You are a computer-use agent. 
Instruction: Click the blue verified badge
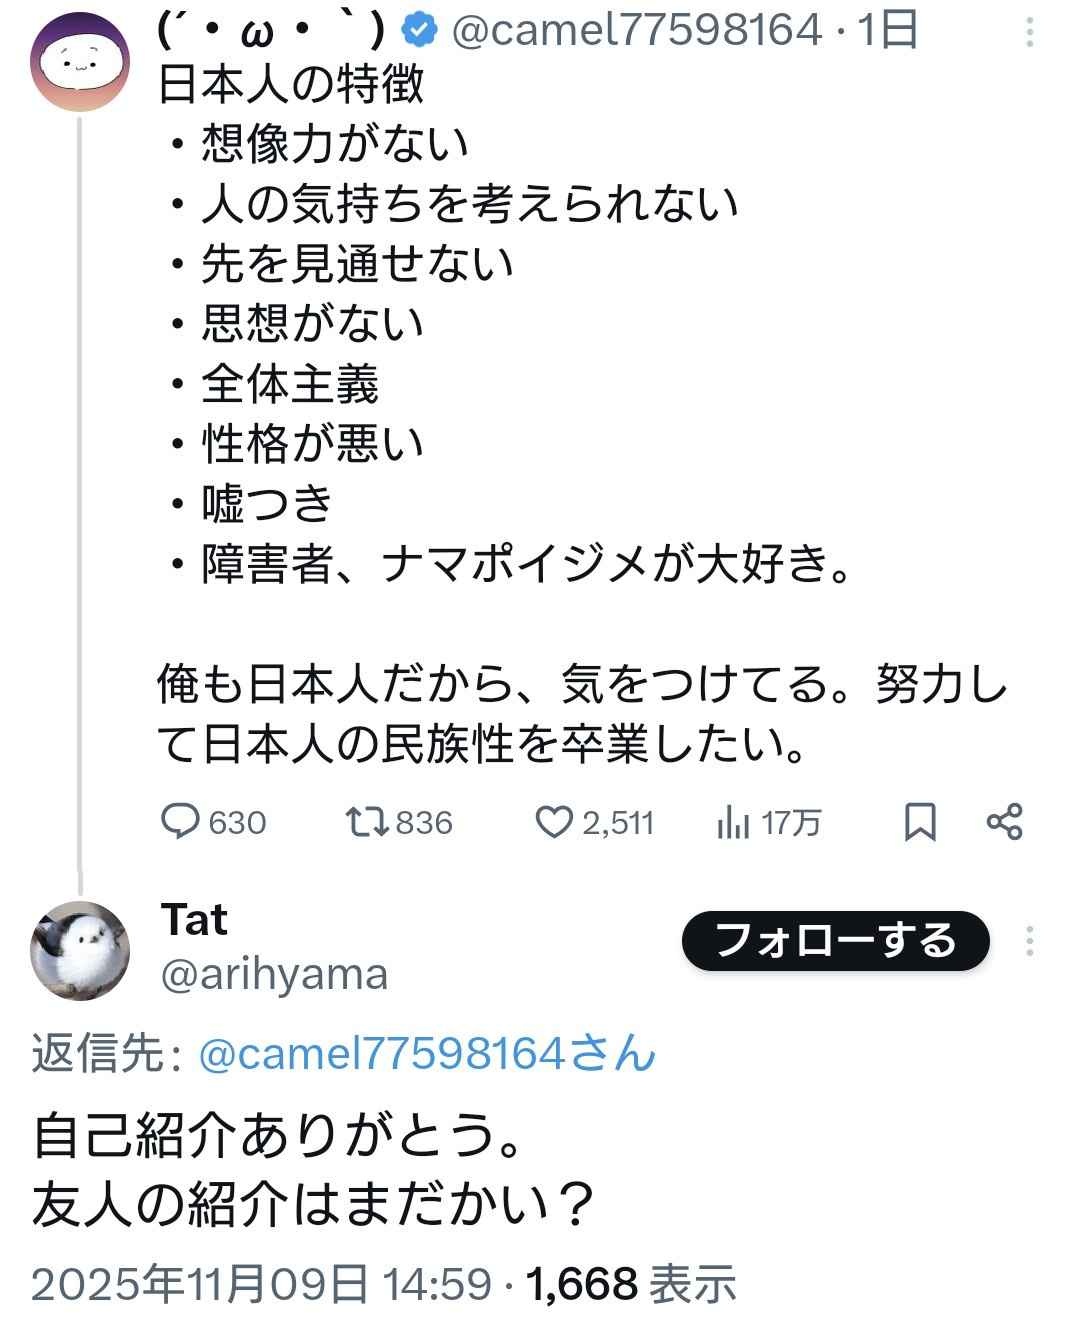click(420, 31)
